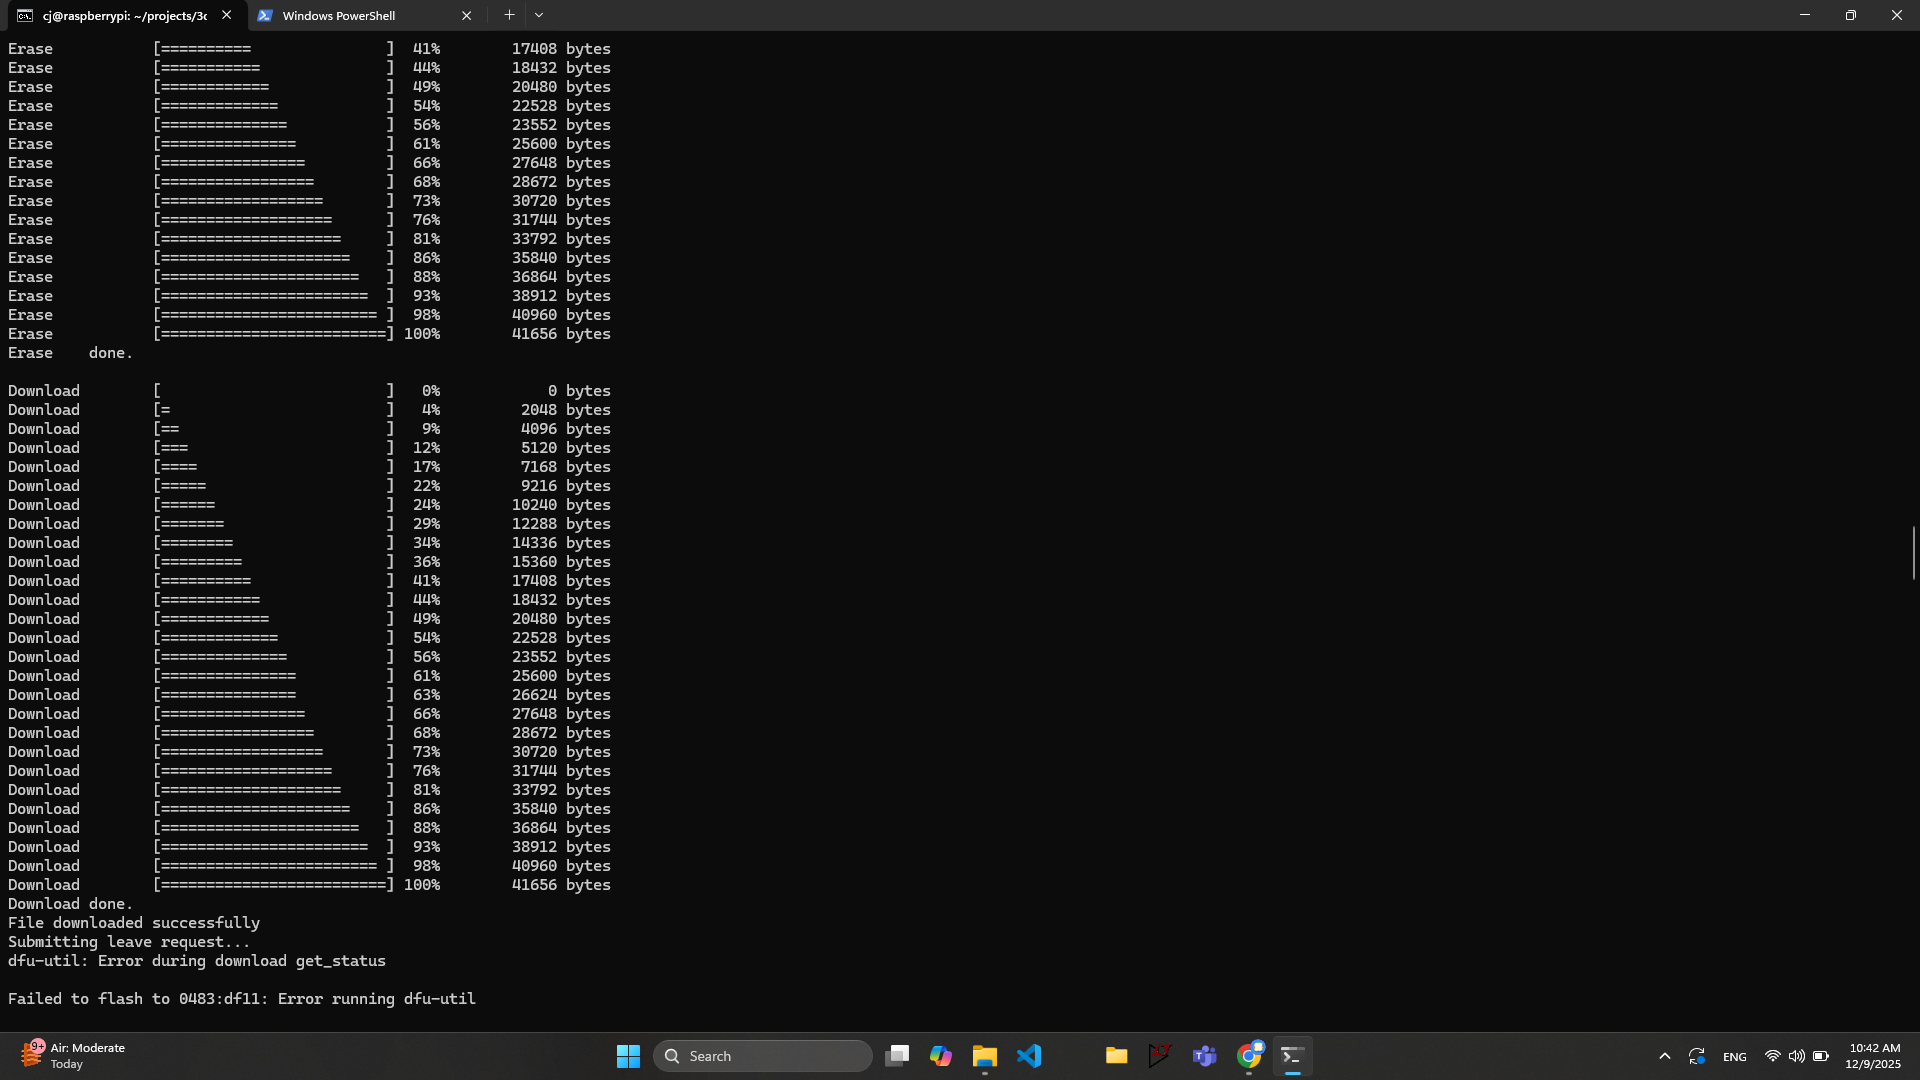This screenshot has height=1080, width=1920.
Task: Open a new terminal tab
Action: tap(510, 15)
